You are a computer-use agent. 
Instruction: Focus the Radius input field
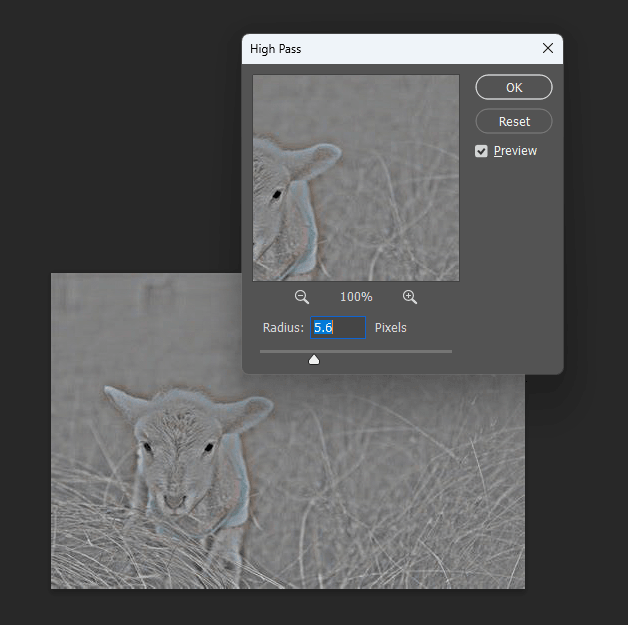[x=338, y=328]
